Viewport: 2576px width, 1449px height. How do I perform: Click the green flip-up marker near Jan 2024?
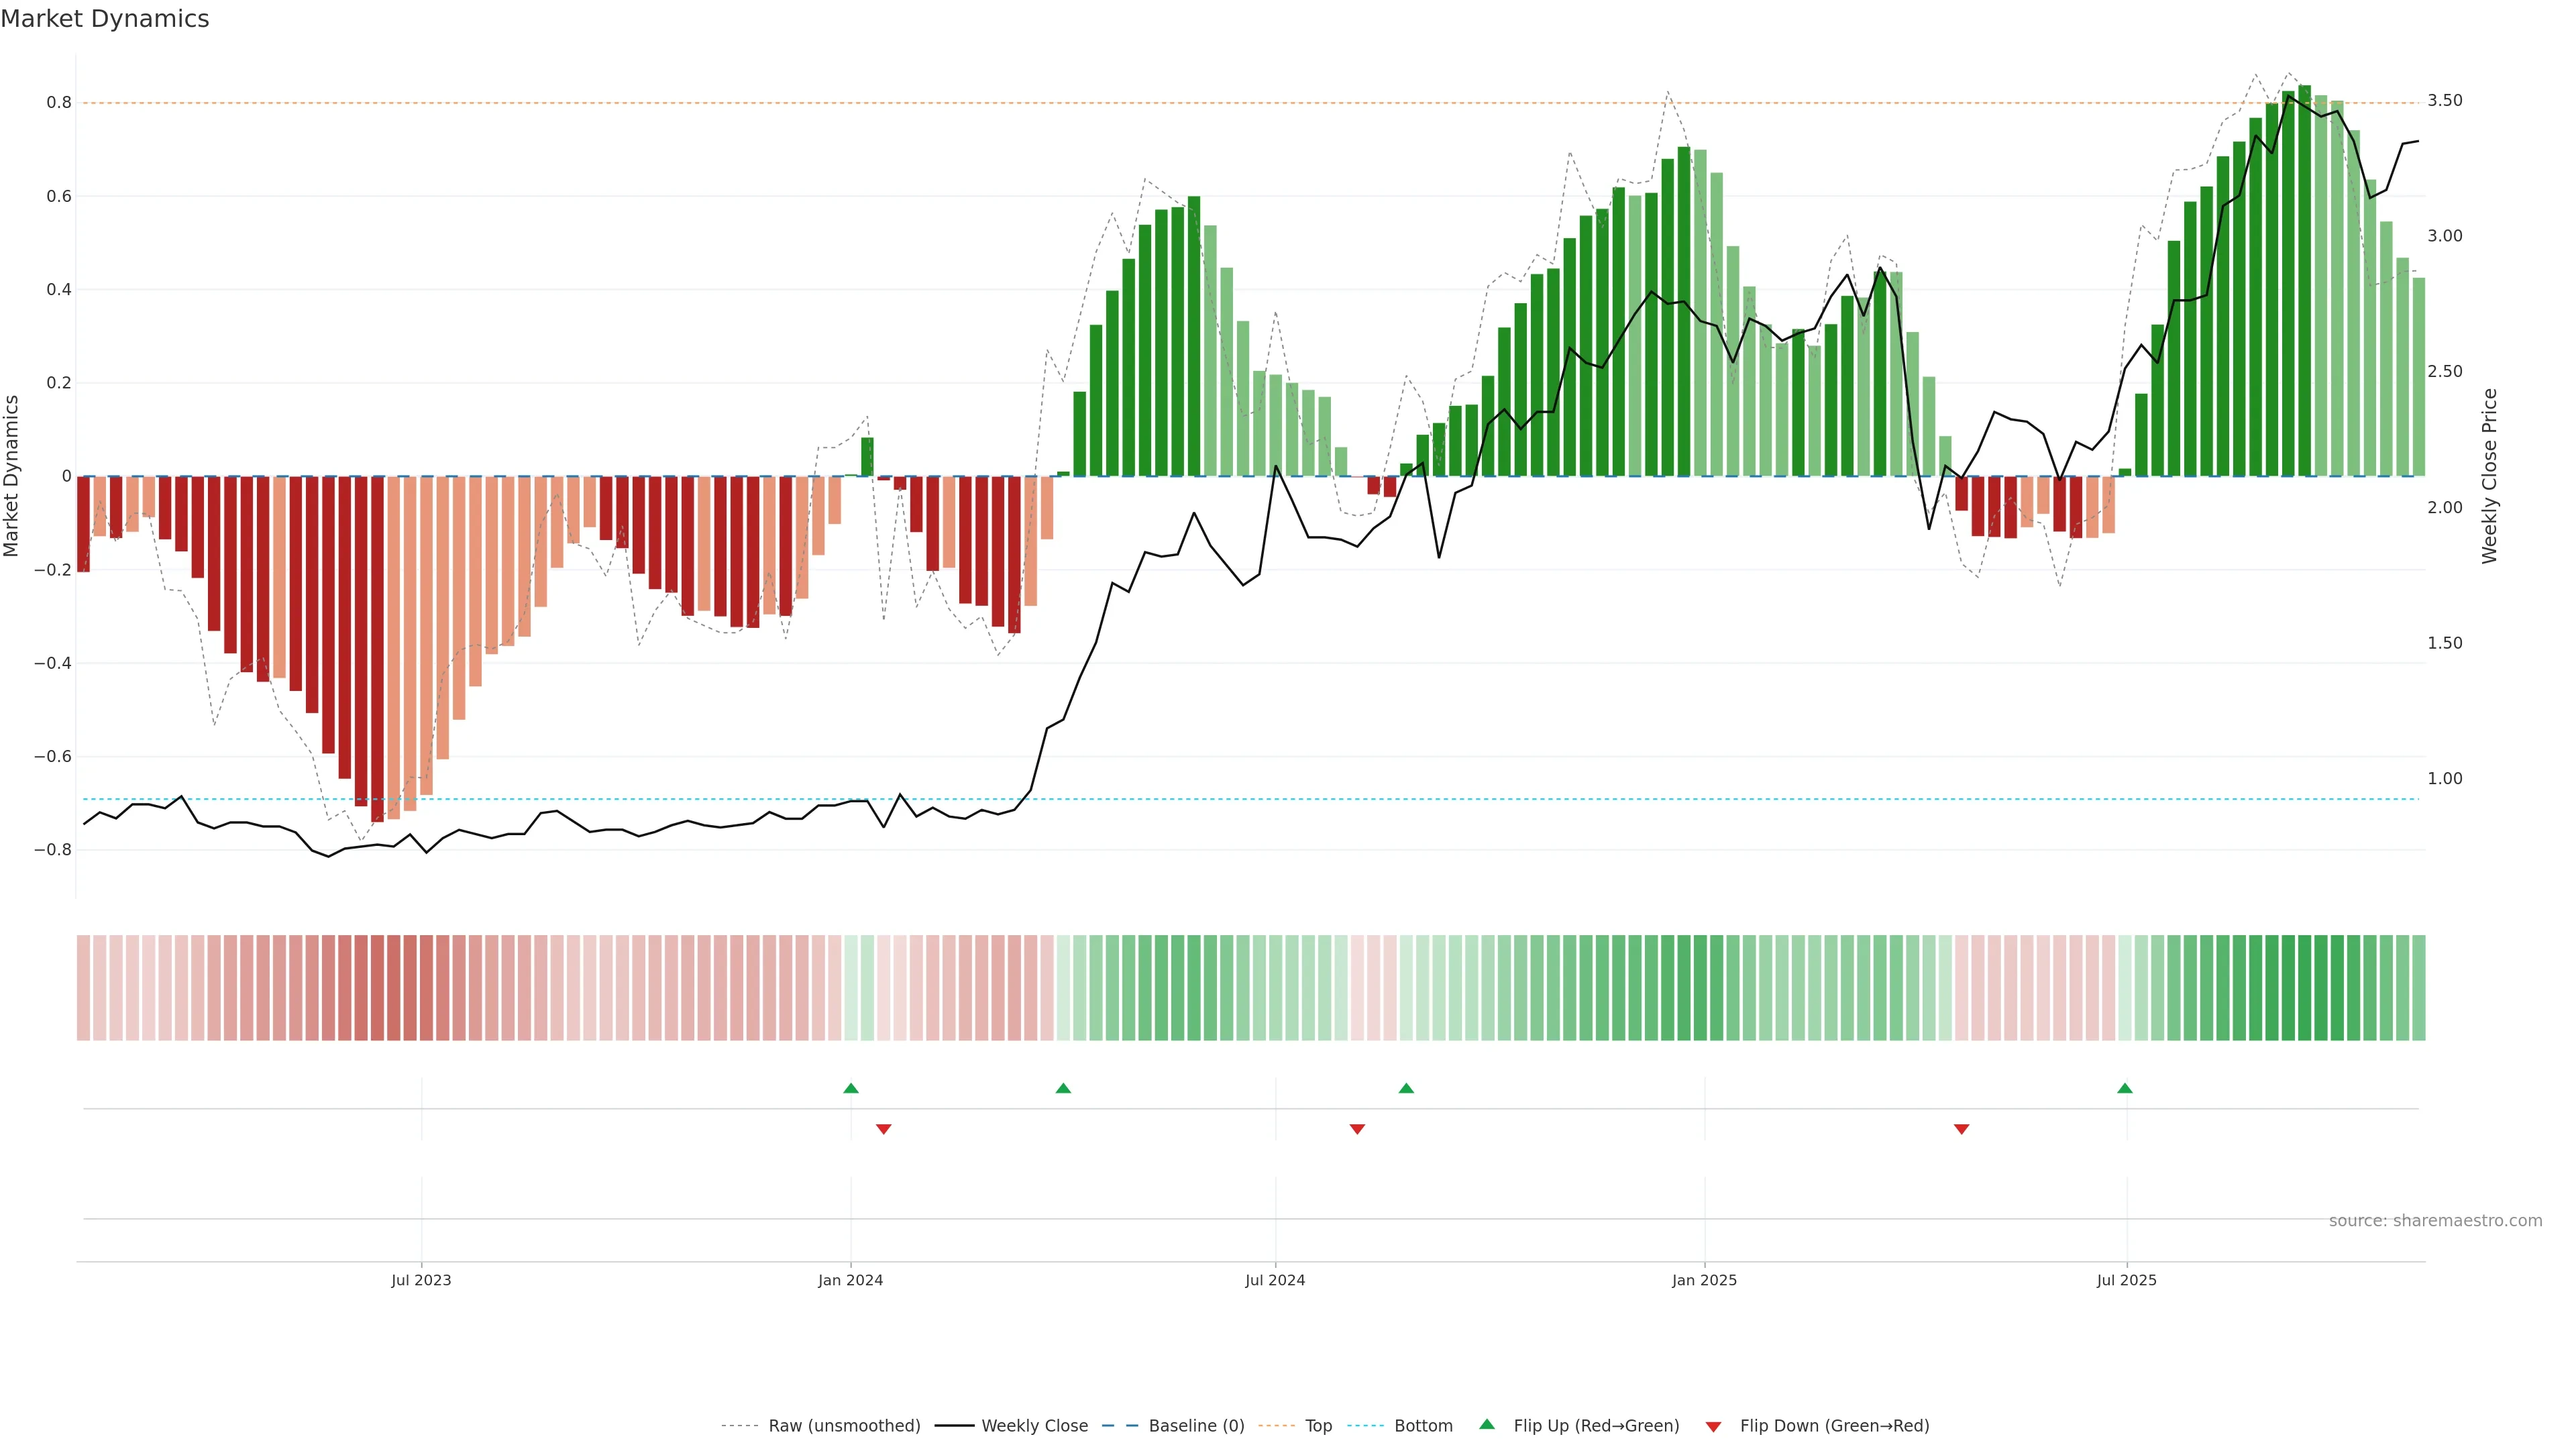click(851, 1088)
